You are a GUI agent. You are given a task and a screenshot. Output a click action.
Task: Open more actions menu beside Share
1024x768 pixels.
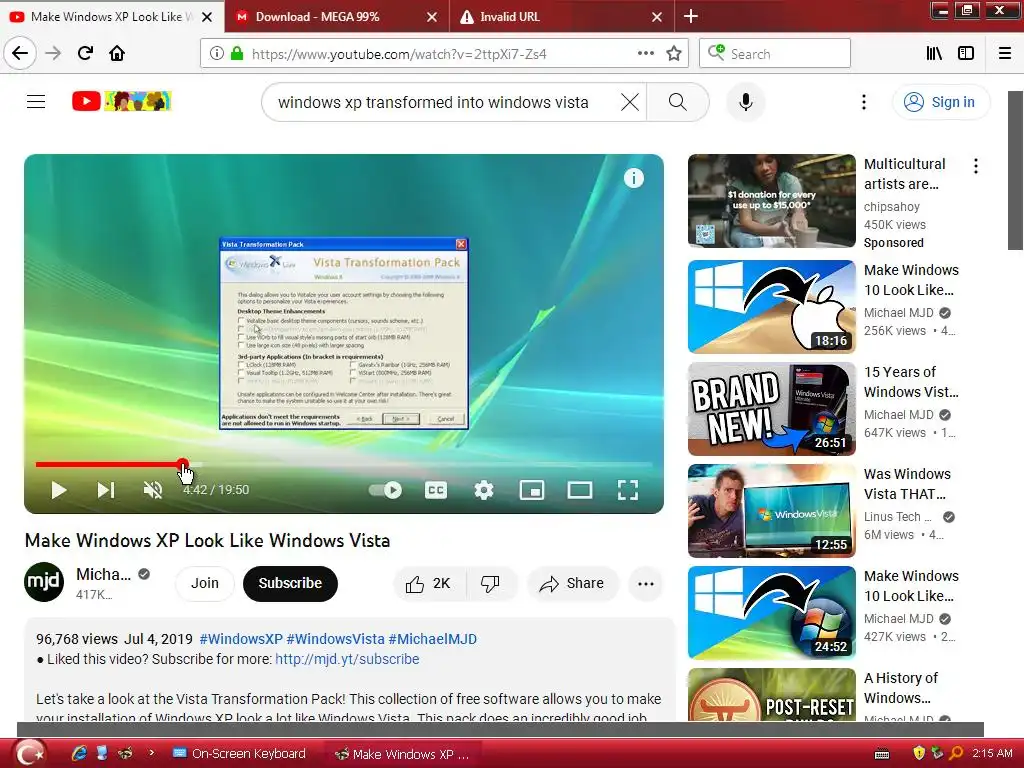click(646, 584)
